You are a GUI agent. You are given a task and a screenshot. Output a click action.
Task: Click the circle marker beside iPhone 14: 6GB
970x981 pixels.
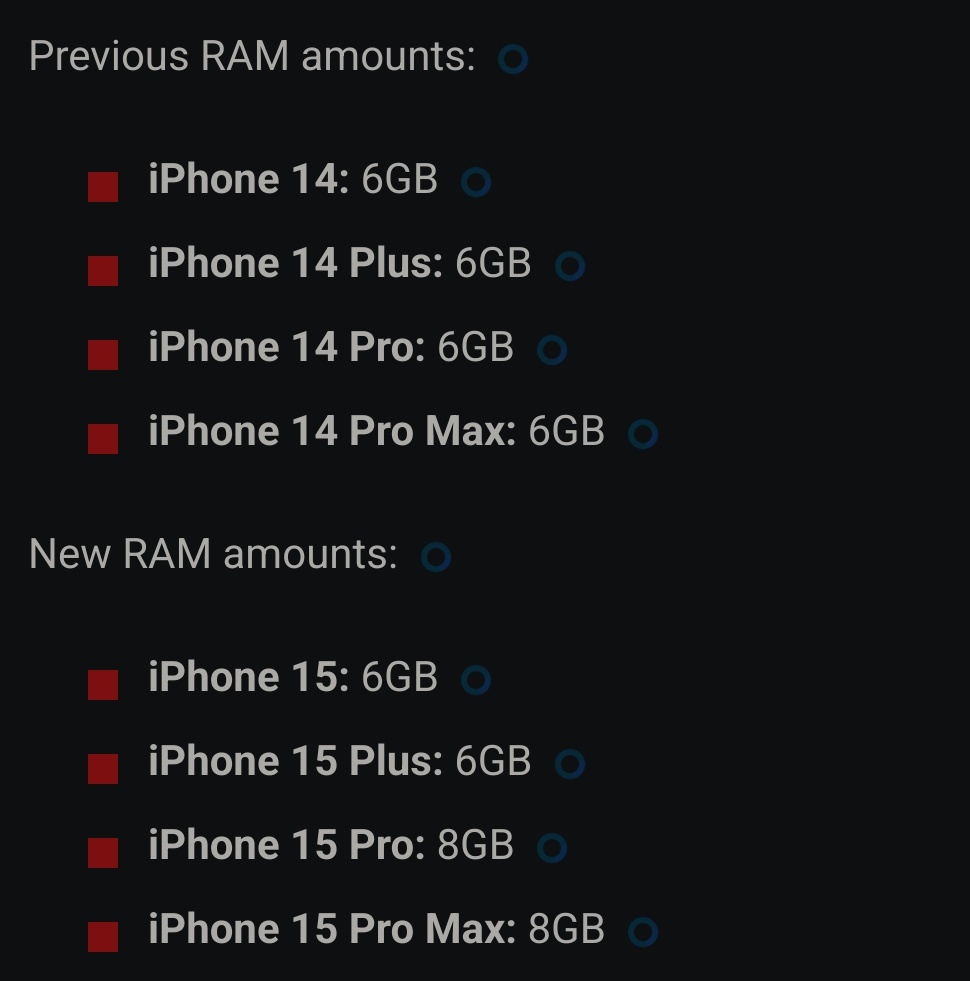click(x=476, y=183)
